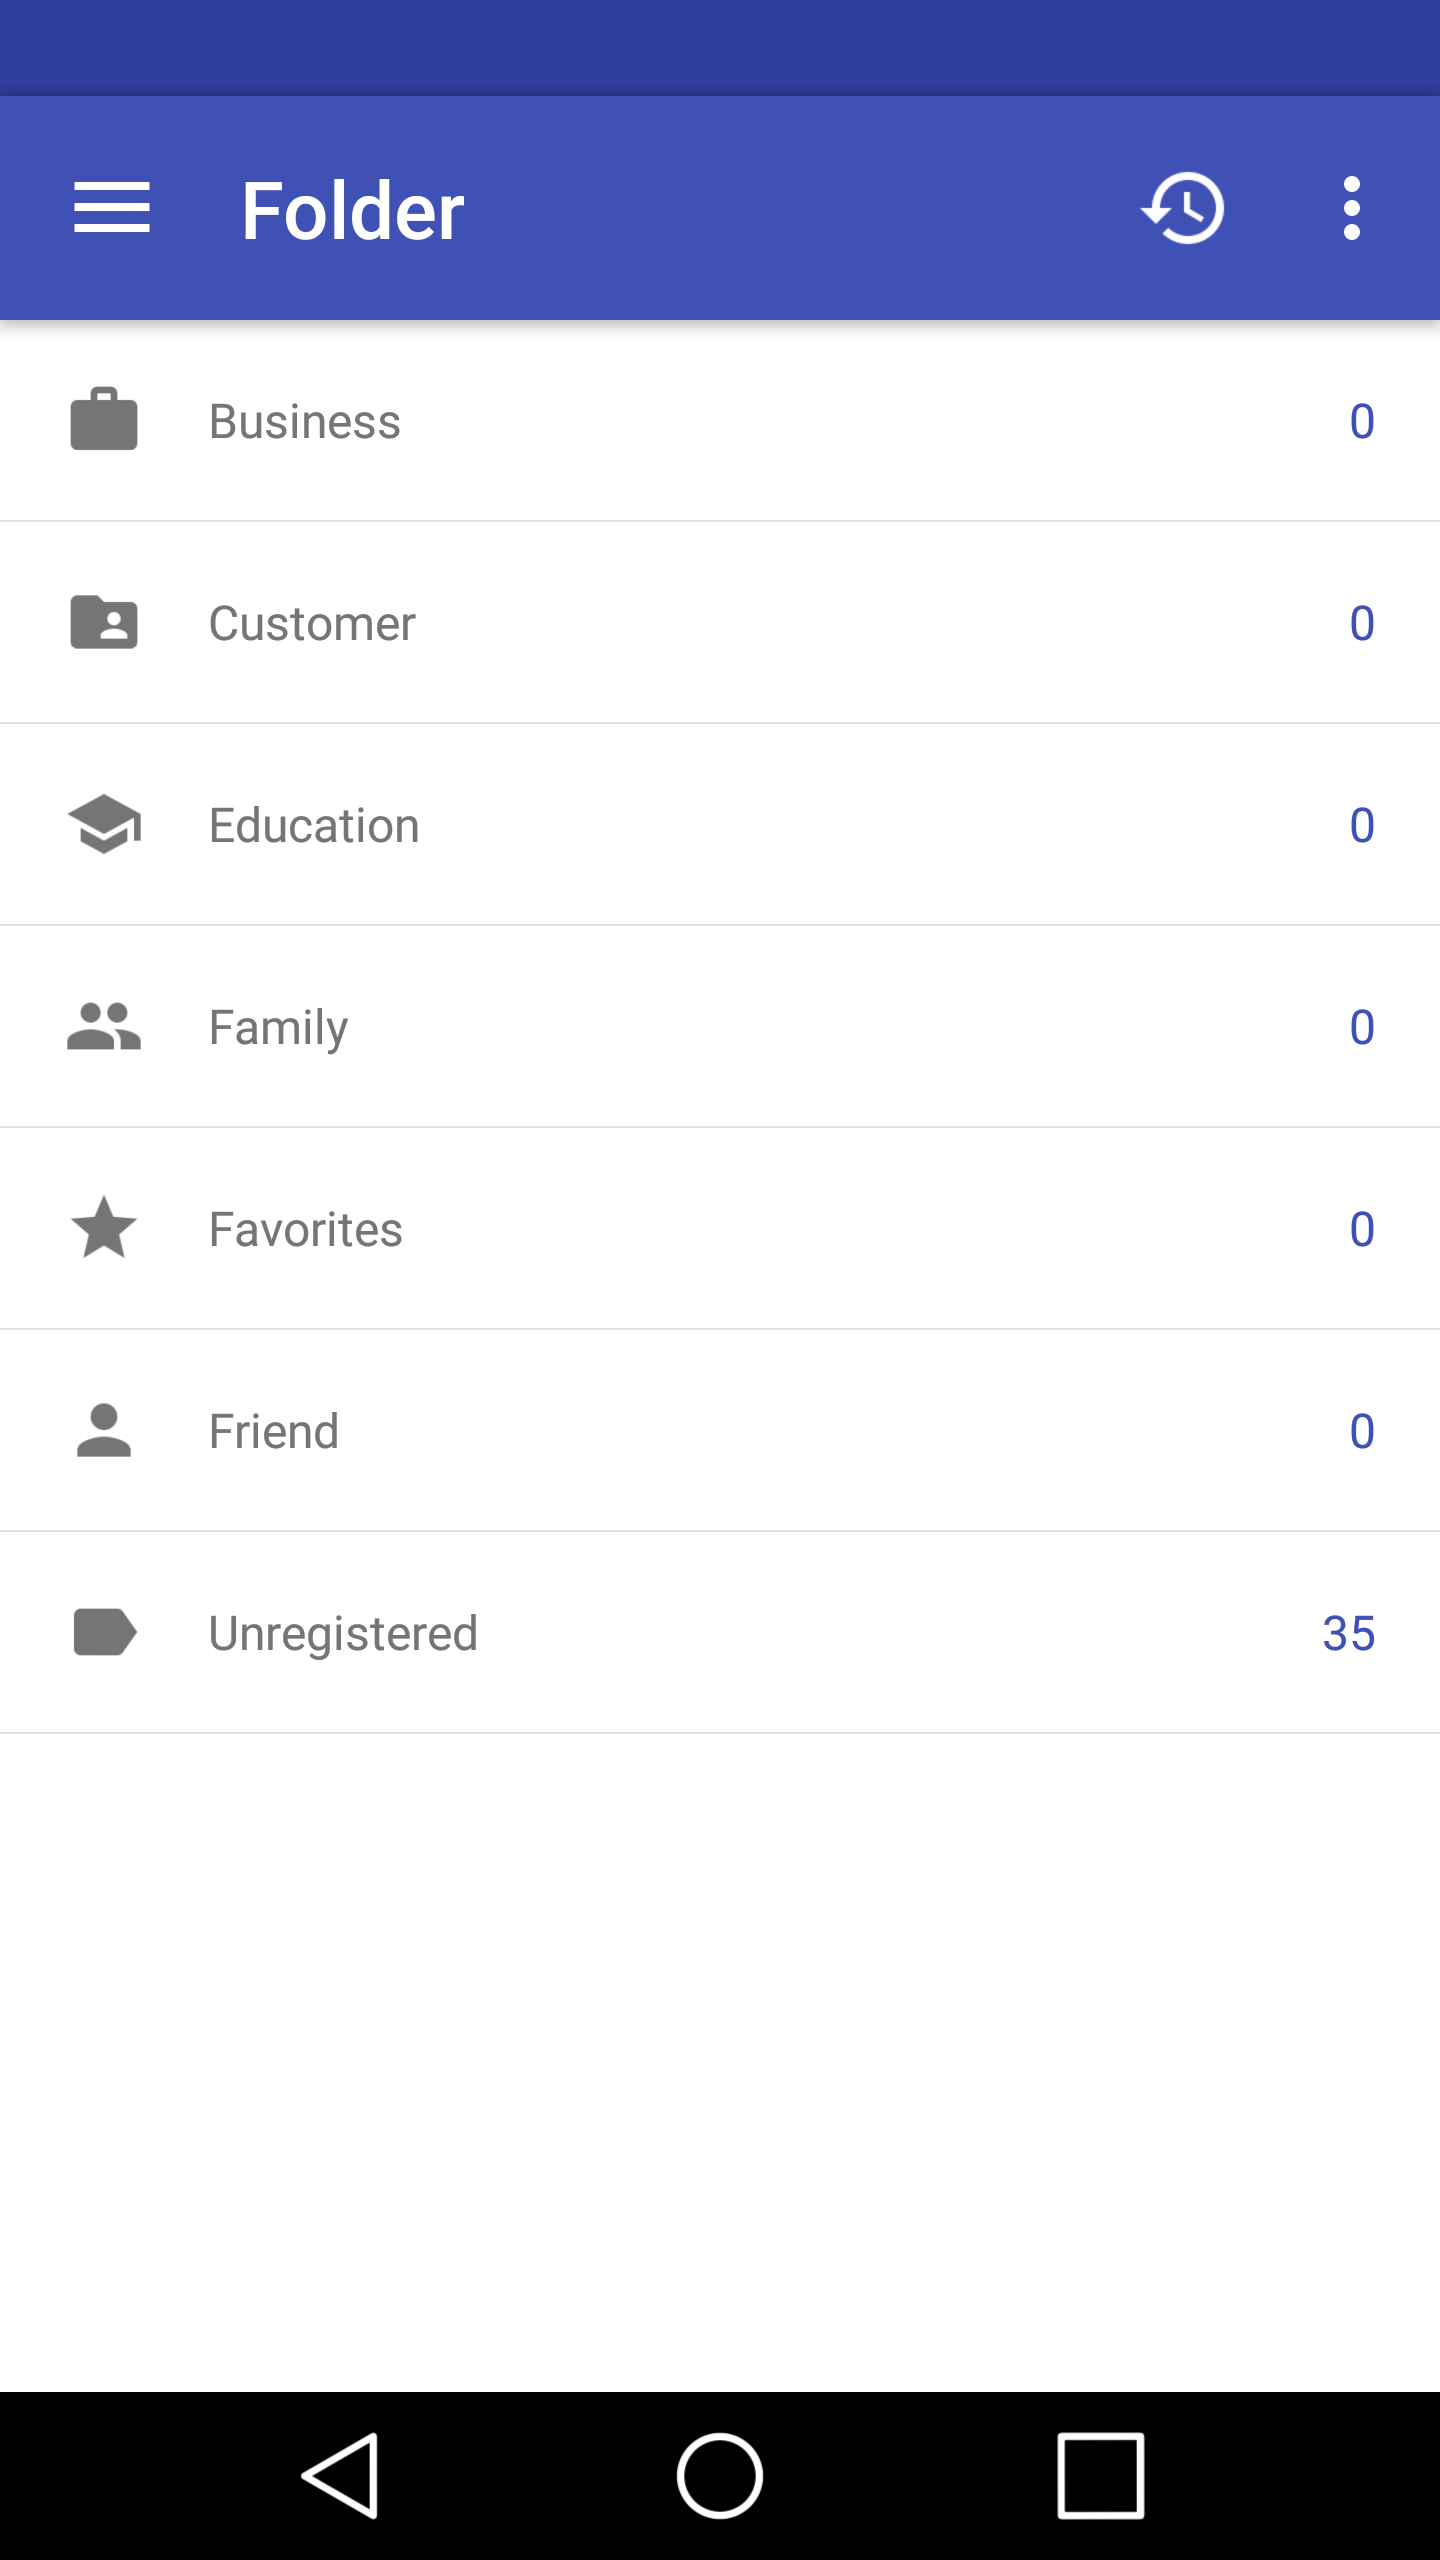Tap the Business briefcase icon
This screenshot has width=1440, height=2560.
tap(104, 420)
